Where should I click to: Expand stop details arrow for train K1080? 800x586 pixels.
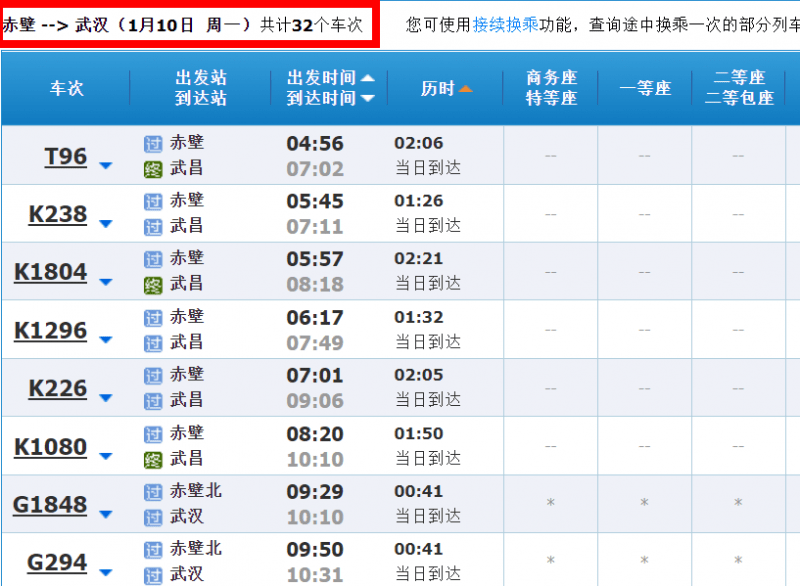coord(106,456)
